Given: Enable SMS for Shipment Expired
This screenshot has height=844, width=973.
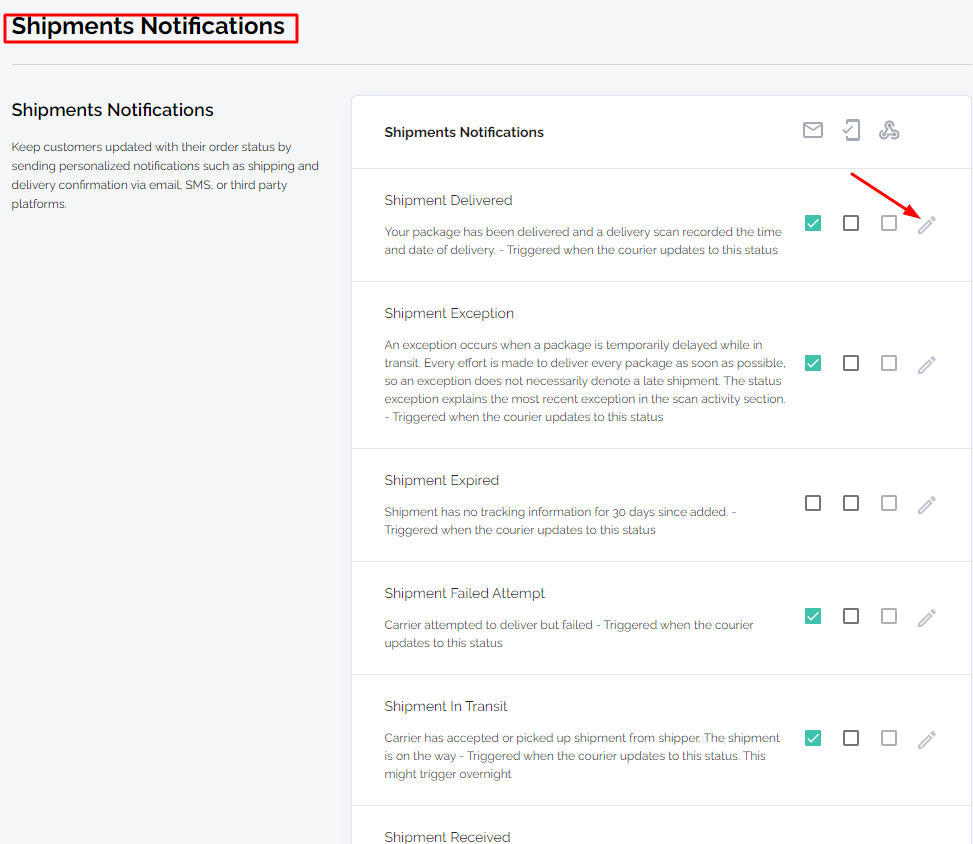Looking at the screenshot, I should (851, 503).
